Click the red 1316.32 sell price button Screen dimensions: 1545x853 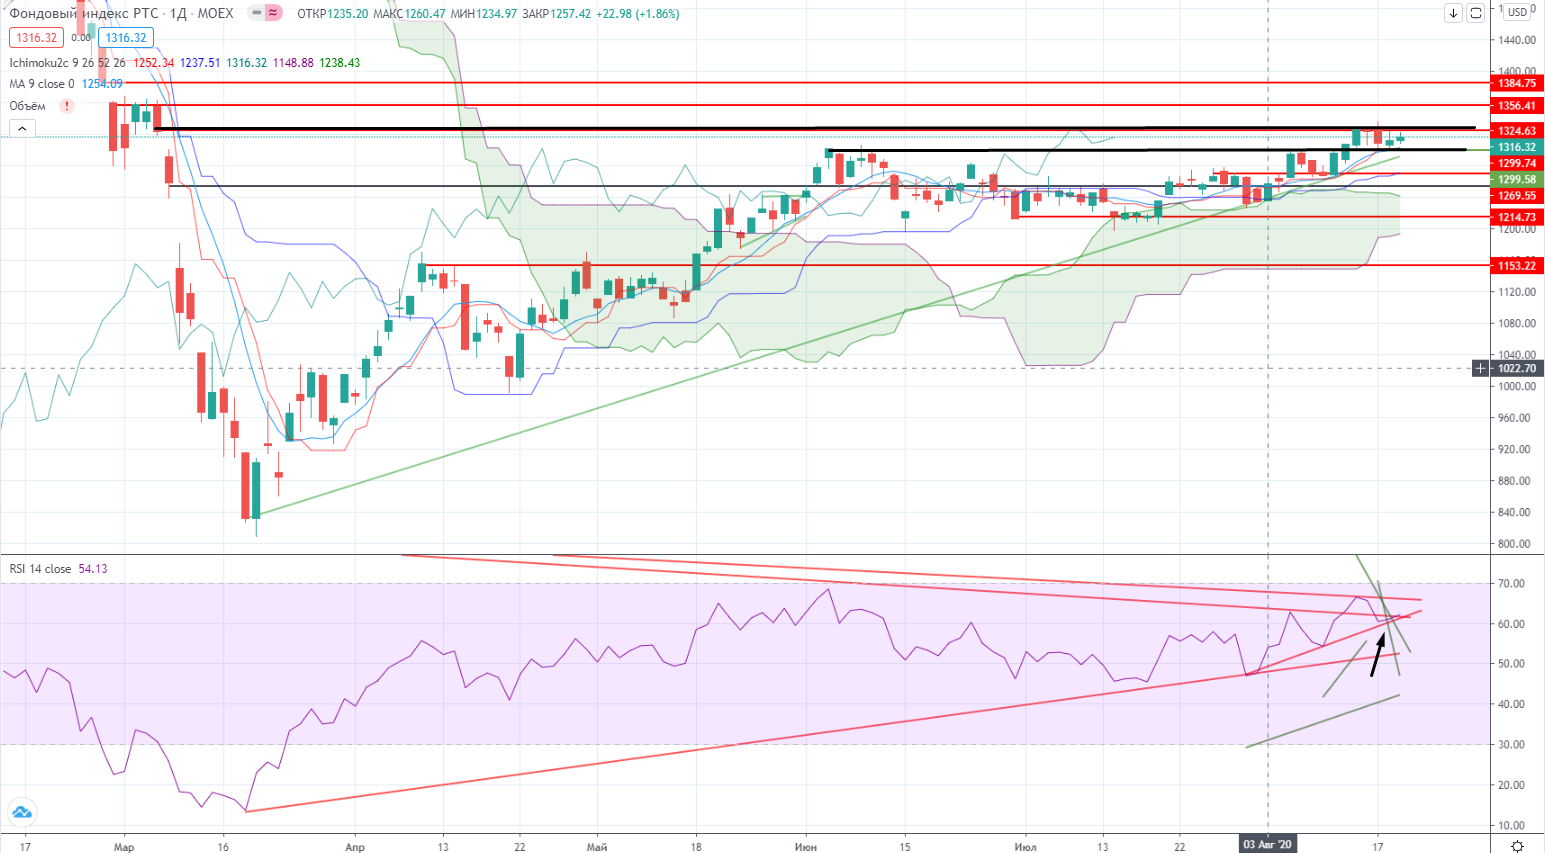36,38
